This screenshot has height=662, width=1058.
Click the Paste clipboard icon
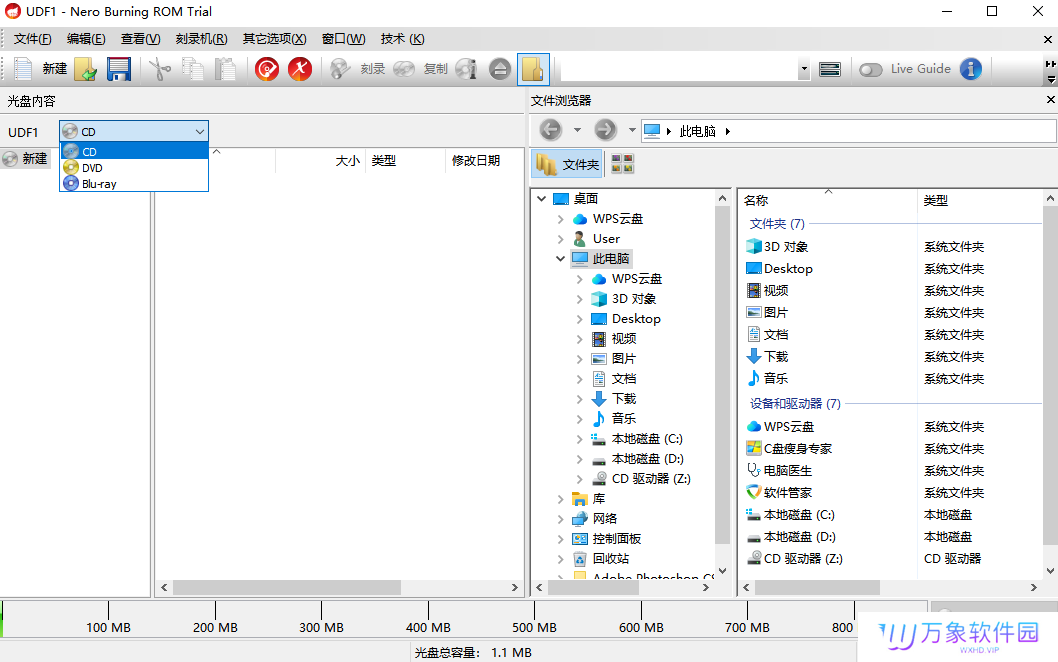[225, 69]
